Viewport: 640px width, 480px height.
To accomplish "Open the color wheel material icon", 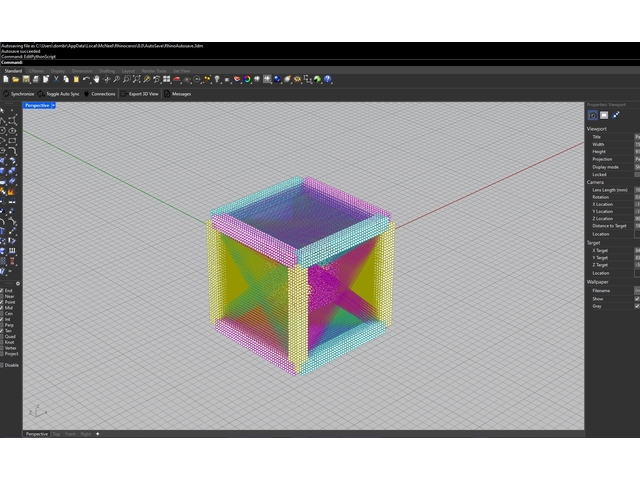I will (x=247, y=79).
